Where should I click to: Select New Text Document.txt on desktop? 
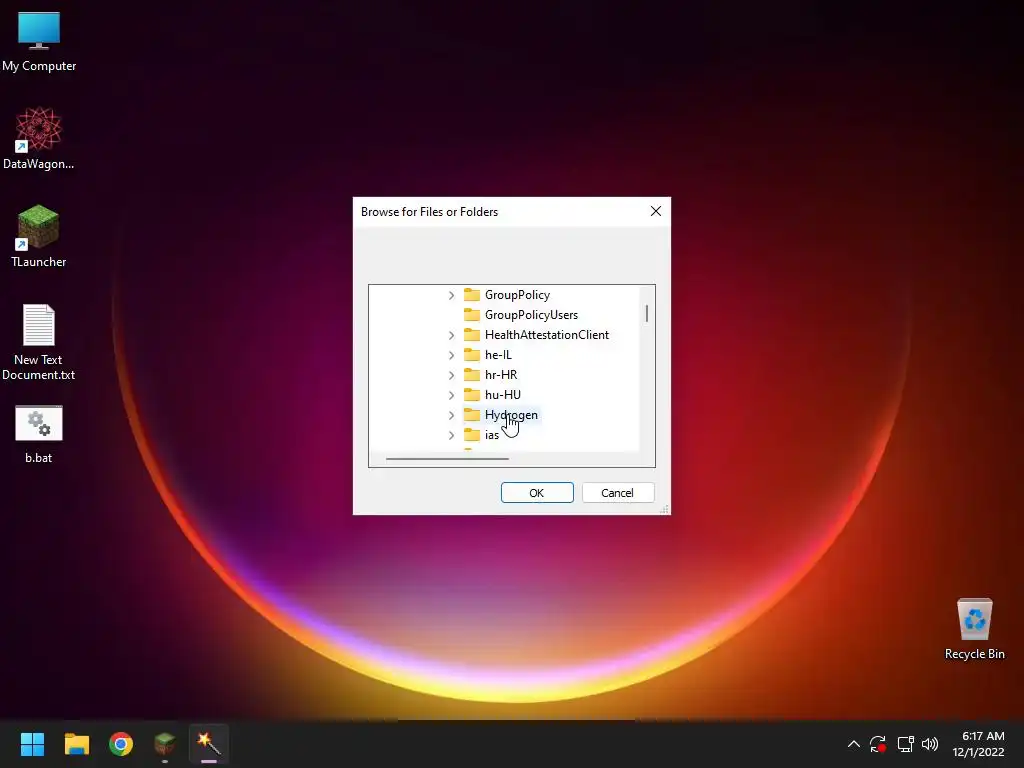[x=39, y=342]
